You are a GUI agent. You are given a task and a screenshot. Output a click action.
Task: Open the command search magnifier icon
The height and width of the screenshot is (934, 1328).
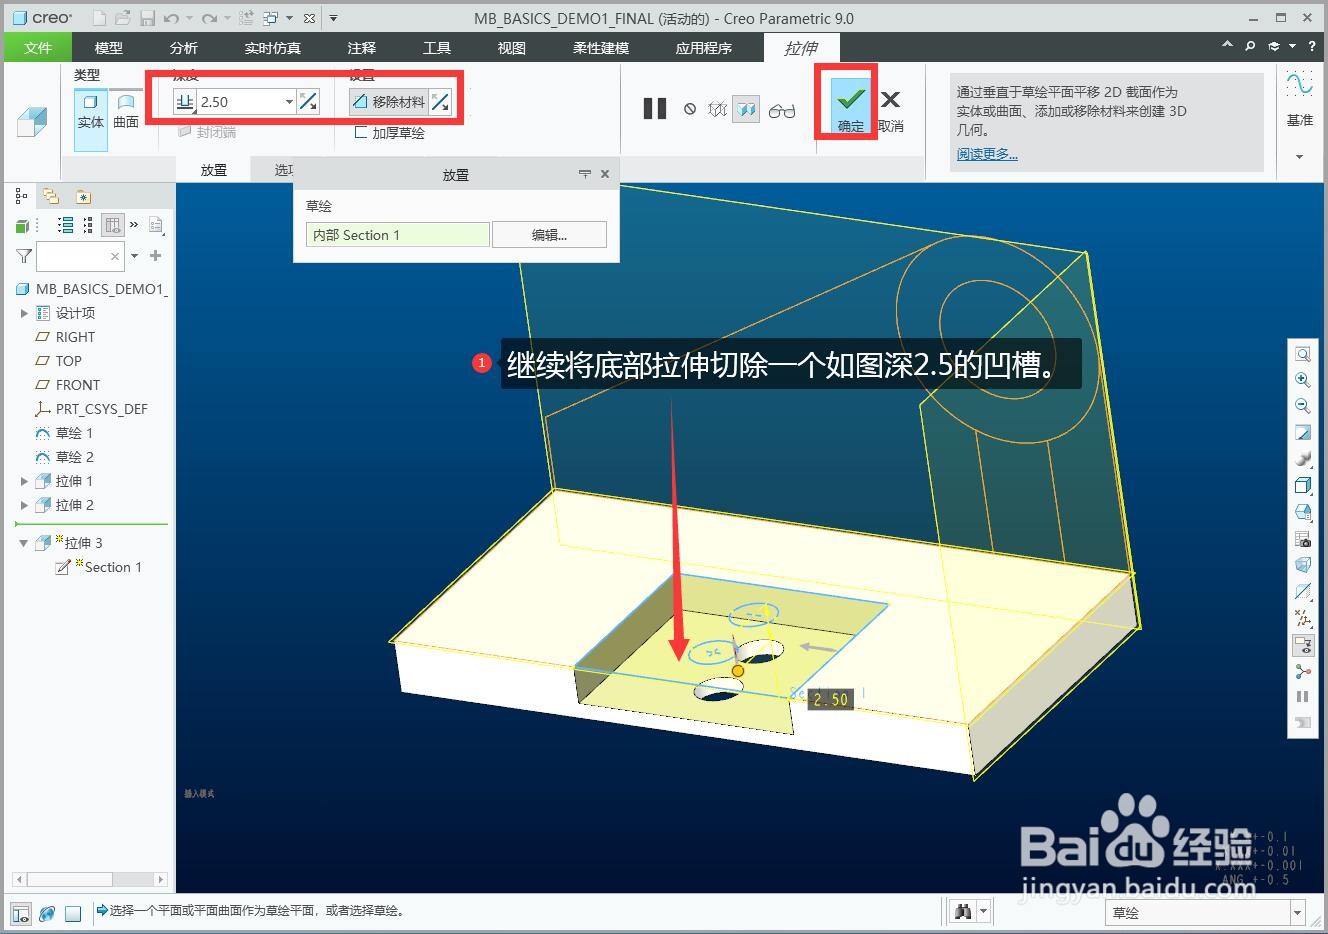tap(1250, 46)
